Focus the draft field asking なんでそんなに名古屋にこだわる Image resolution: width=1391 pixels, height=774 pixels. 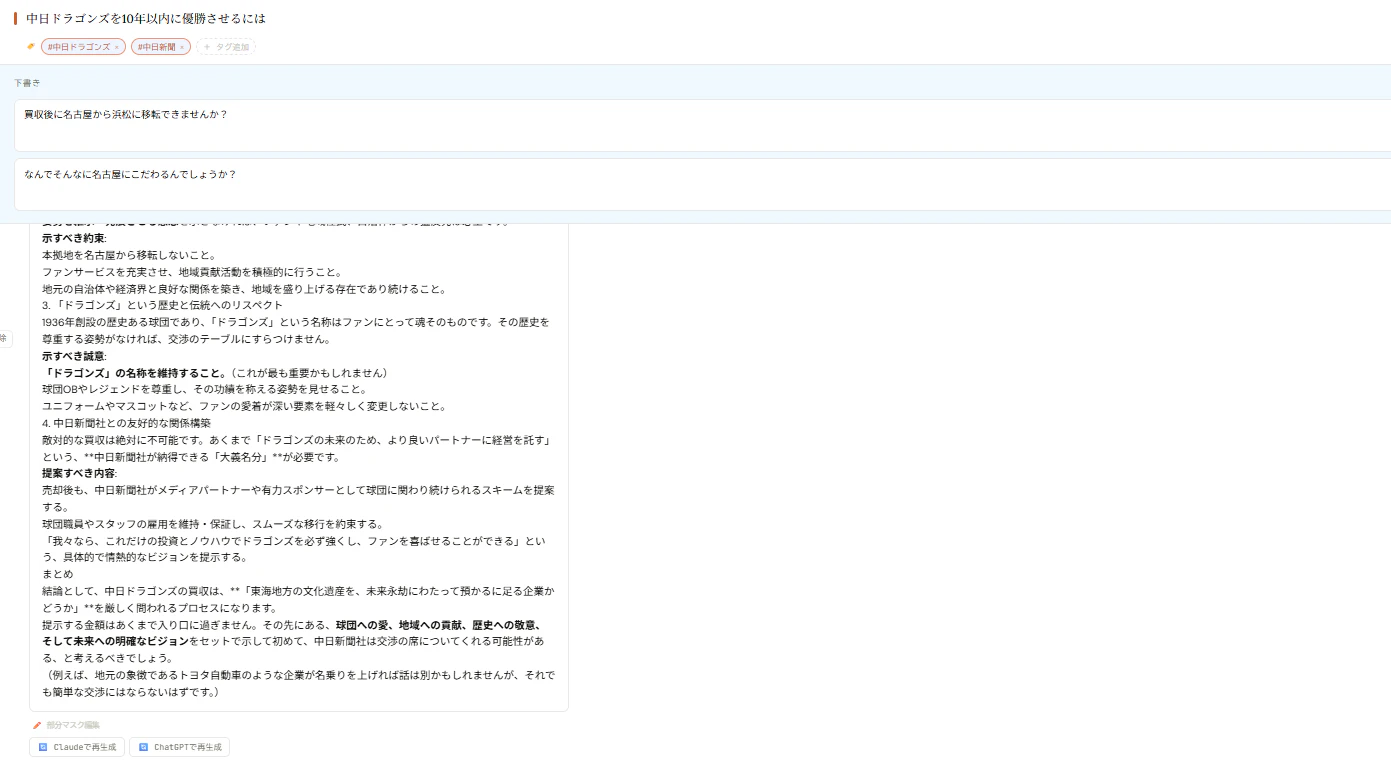703,184
